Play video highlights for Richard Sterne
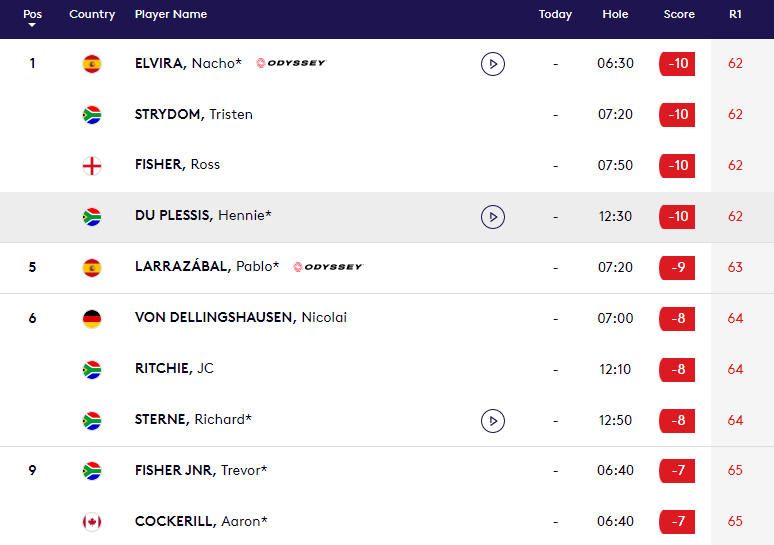Screen dimensions: 774x545 click(492, 420)
